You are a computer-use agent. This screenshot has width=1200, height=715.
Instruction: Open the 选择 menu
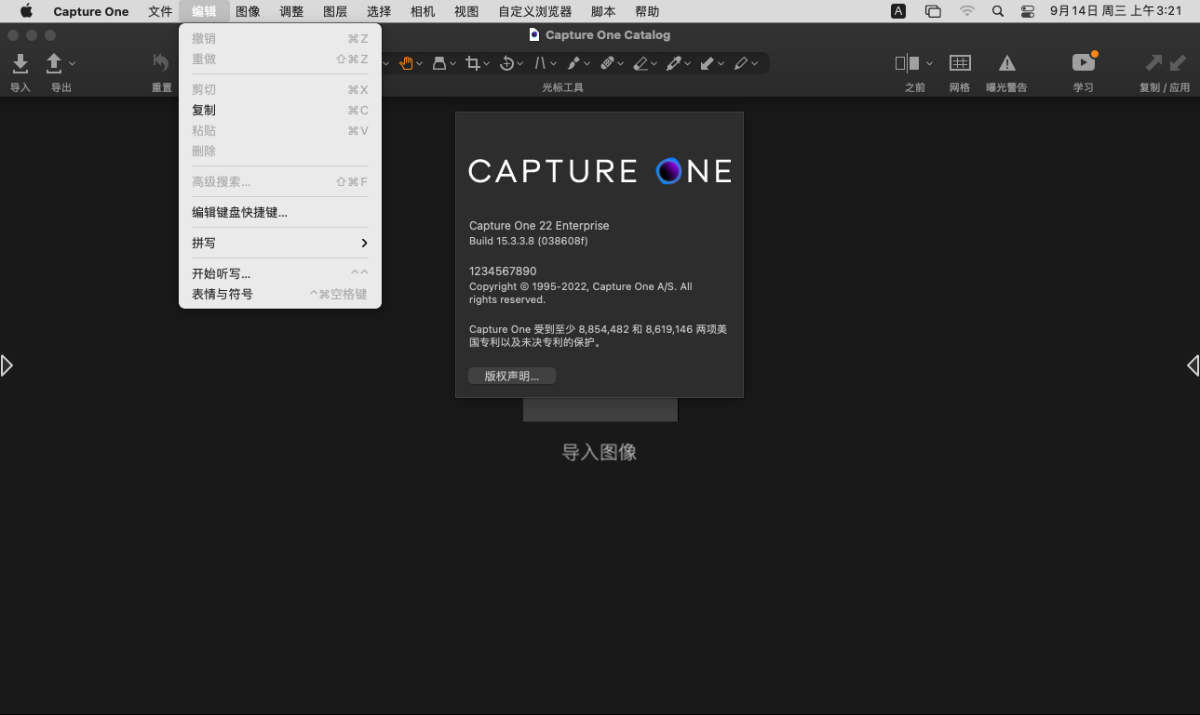click(x=379, y=11)
